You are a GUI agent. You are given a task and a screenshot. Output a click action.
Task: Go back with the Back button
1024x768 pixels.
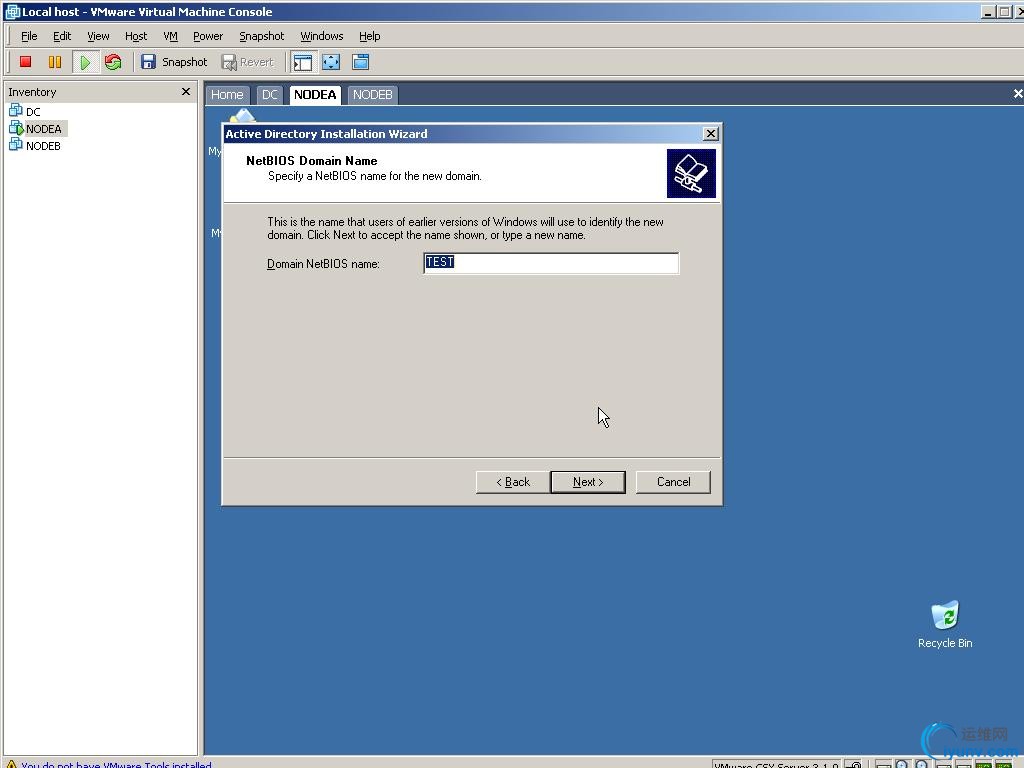[x=513, y=482]
